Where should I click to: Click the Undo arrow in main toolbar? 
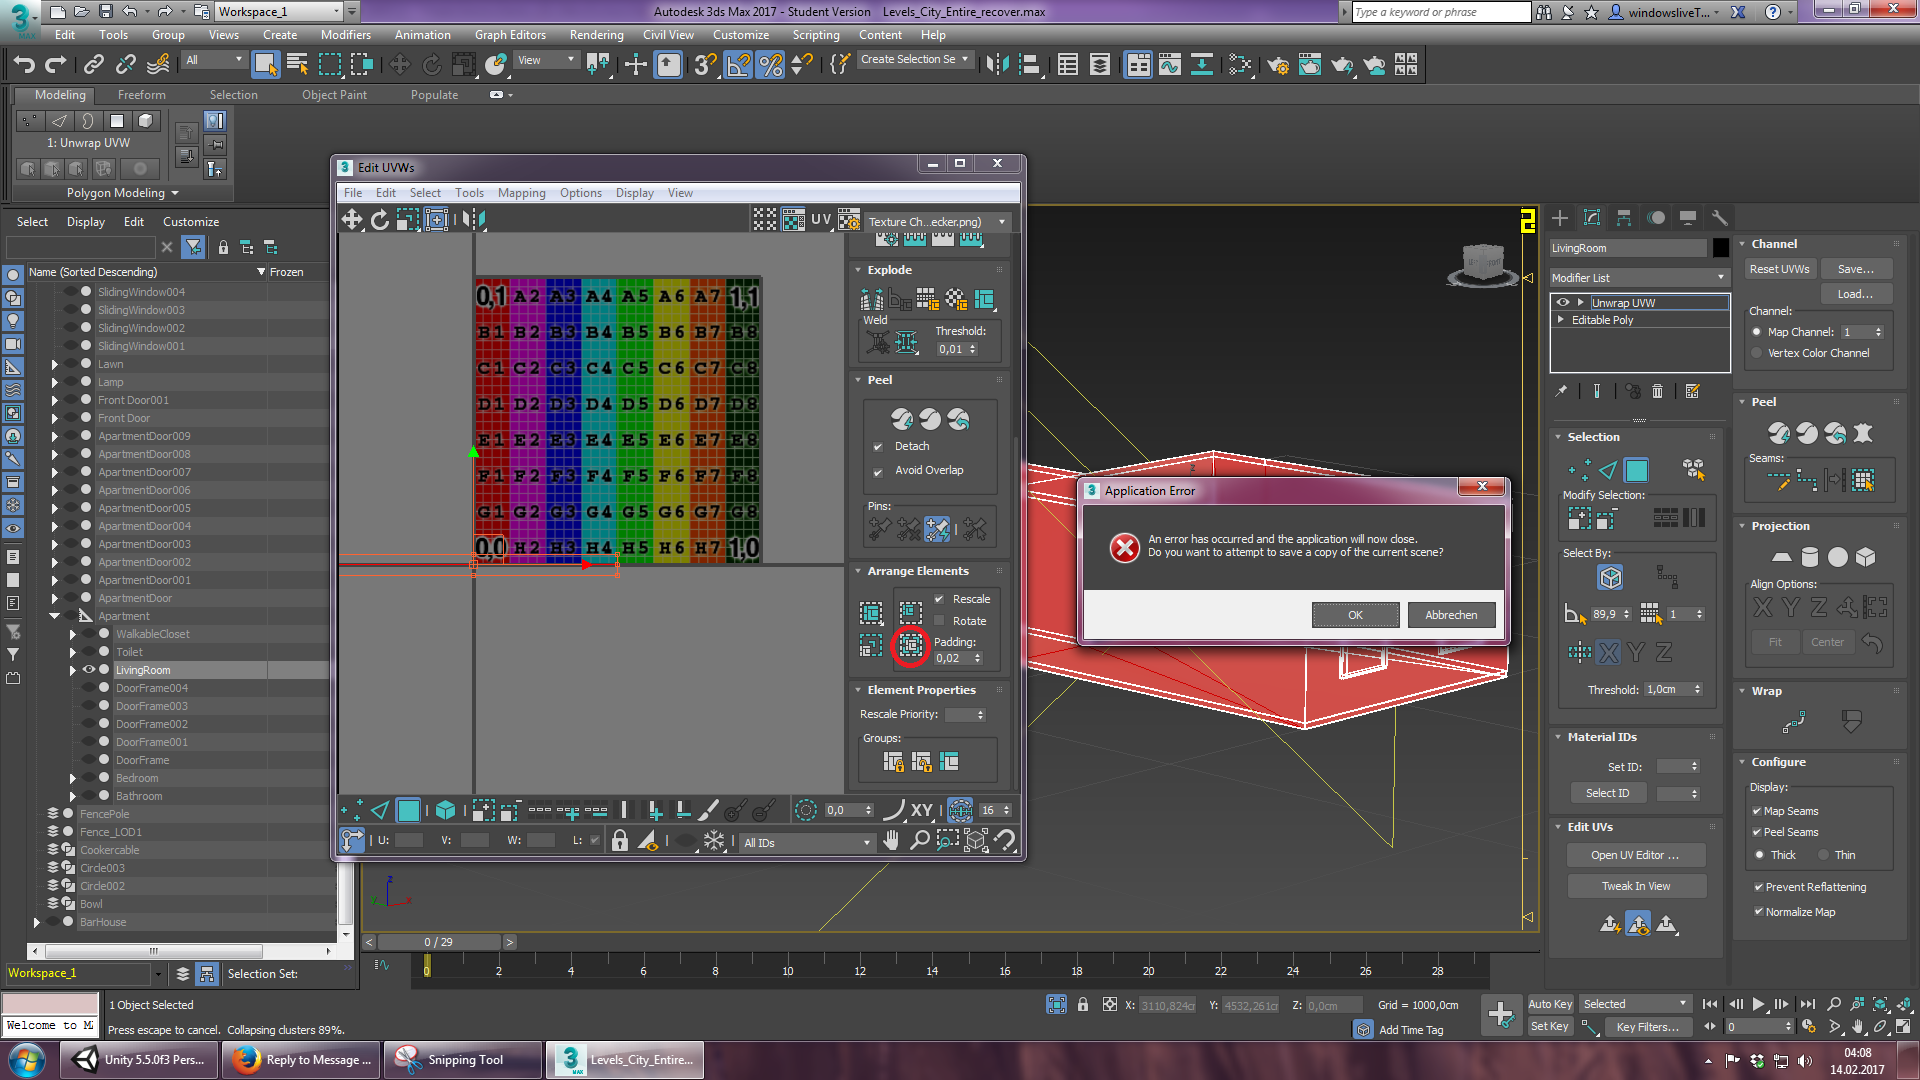[x=24, y=65]
